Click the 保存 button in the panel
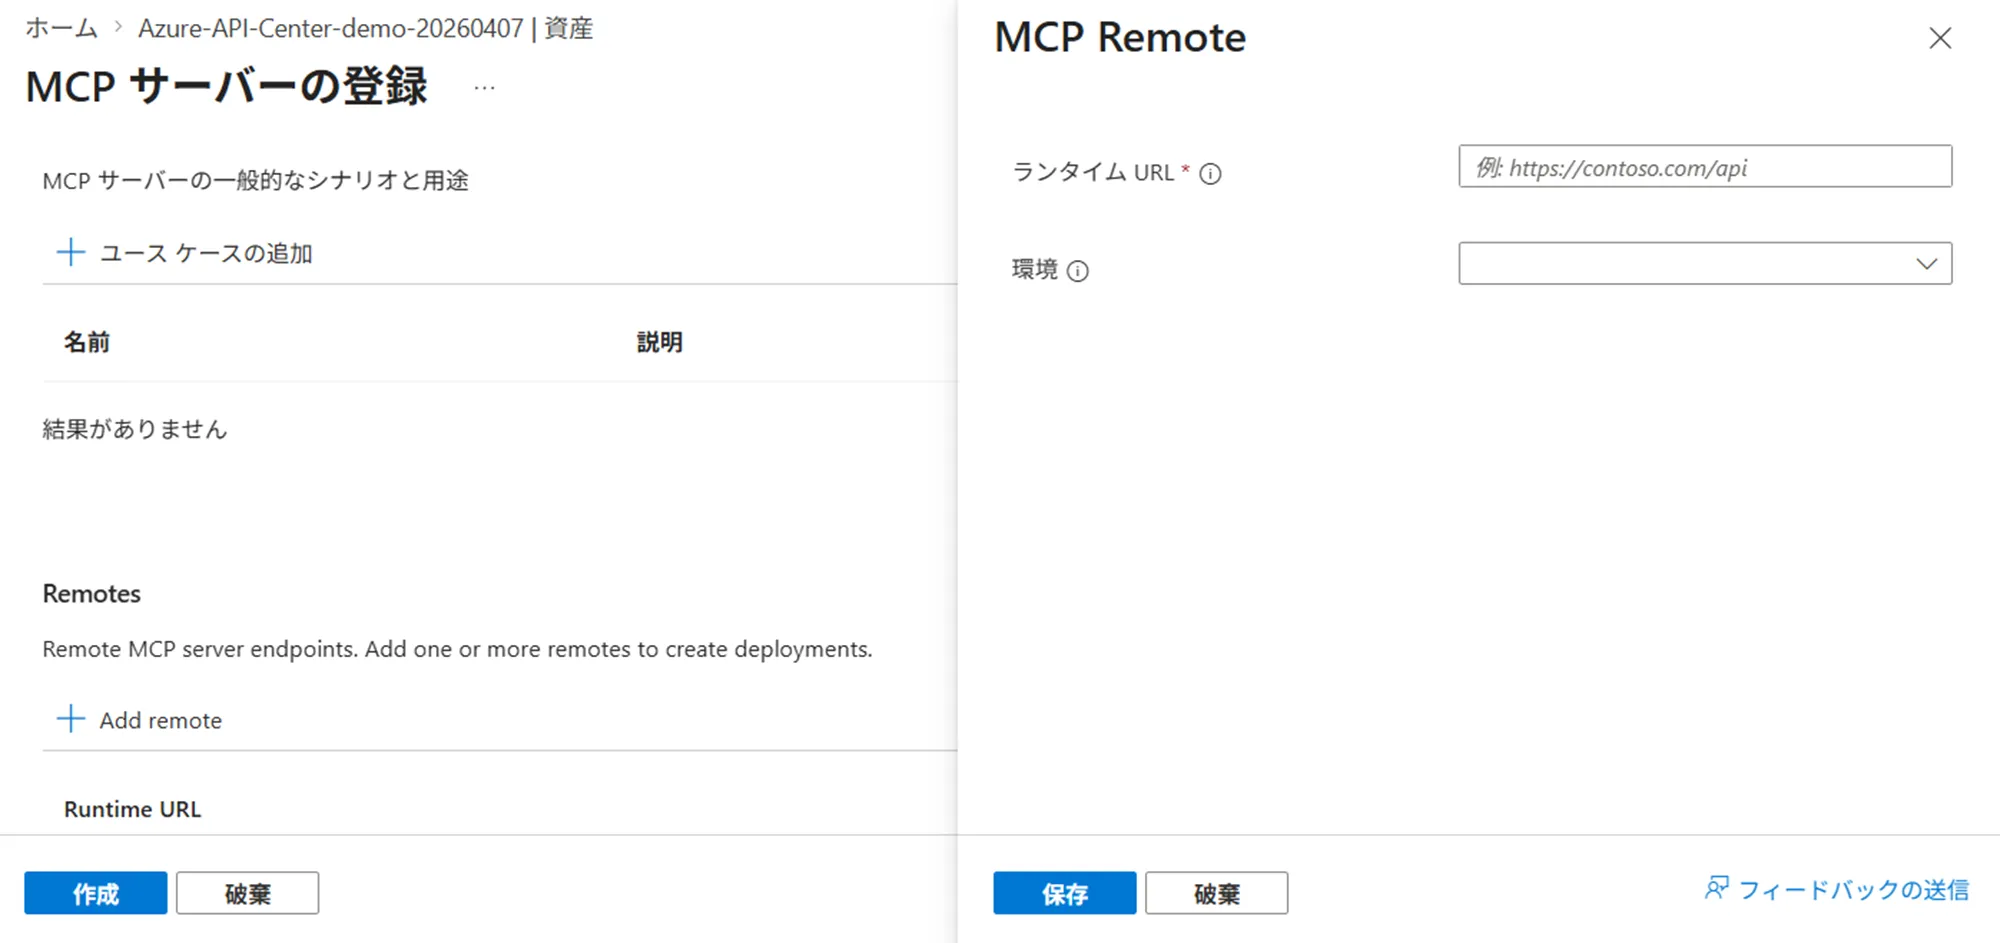Viewport: 2000px width, 943px height. click(1064, 893)
